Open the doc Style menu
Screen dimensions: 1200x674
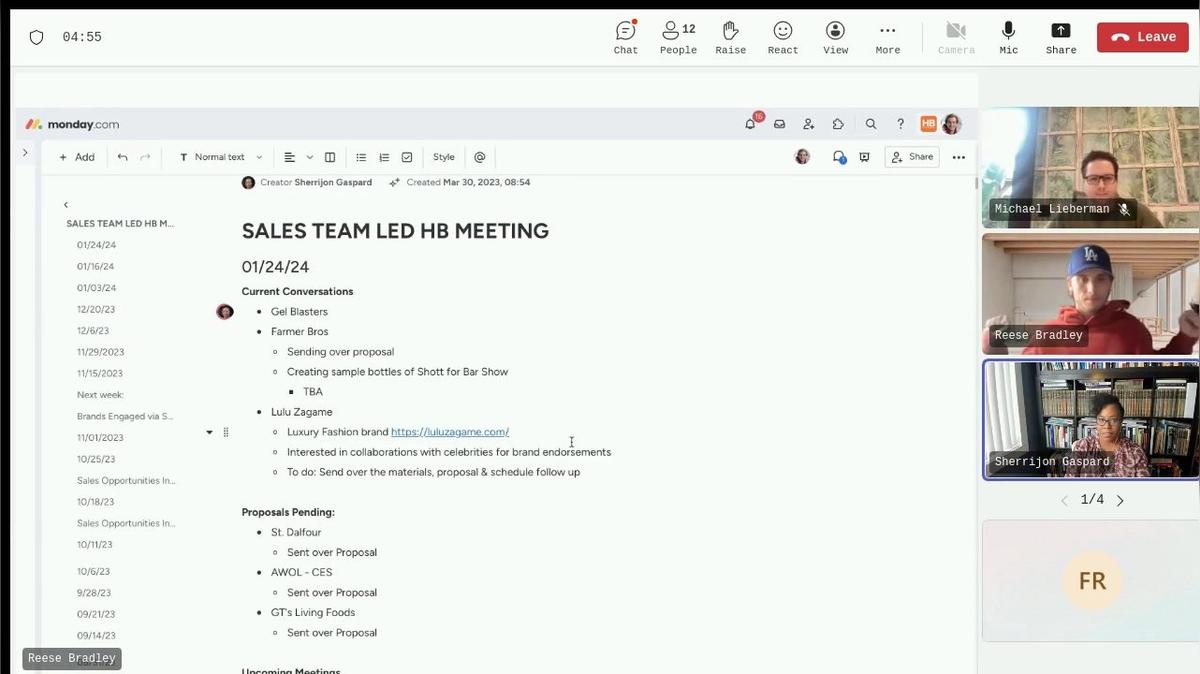click(x=444, y=157)
